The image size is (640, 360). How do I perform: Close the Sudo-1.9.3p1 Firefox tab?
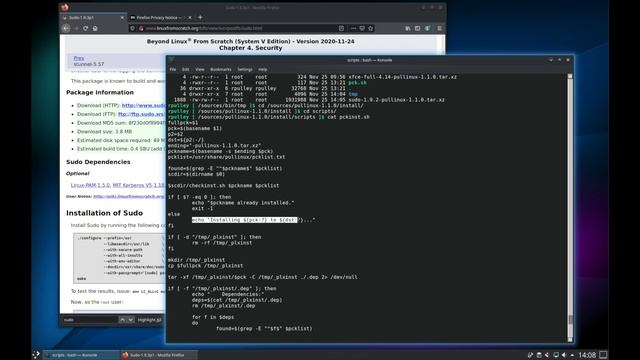click(122, 18)
